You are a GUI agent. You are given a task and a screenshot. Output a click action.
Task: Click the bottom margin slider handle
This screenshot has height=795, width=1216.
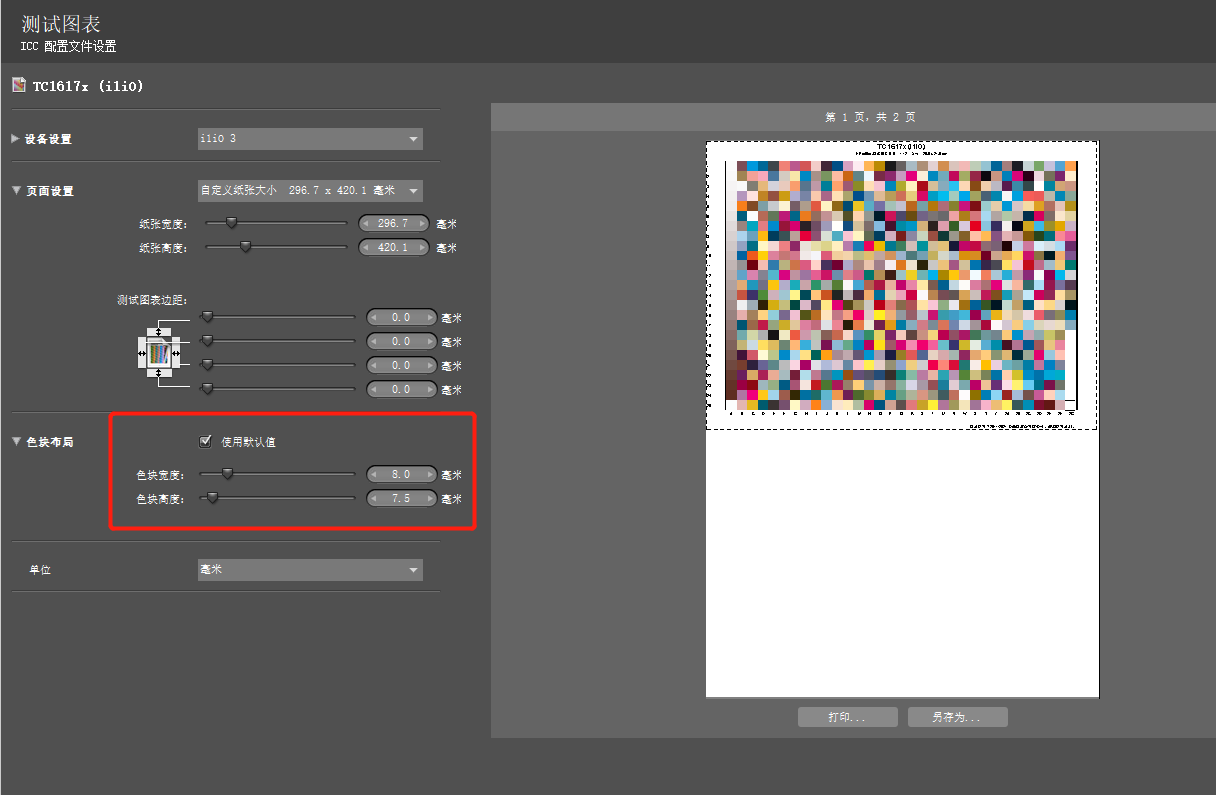coord(207,389)
